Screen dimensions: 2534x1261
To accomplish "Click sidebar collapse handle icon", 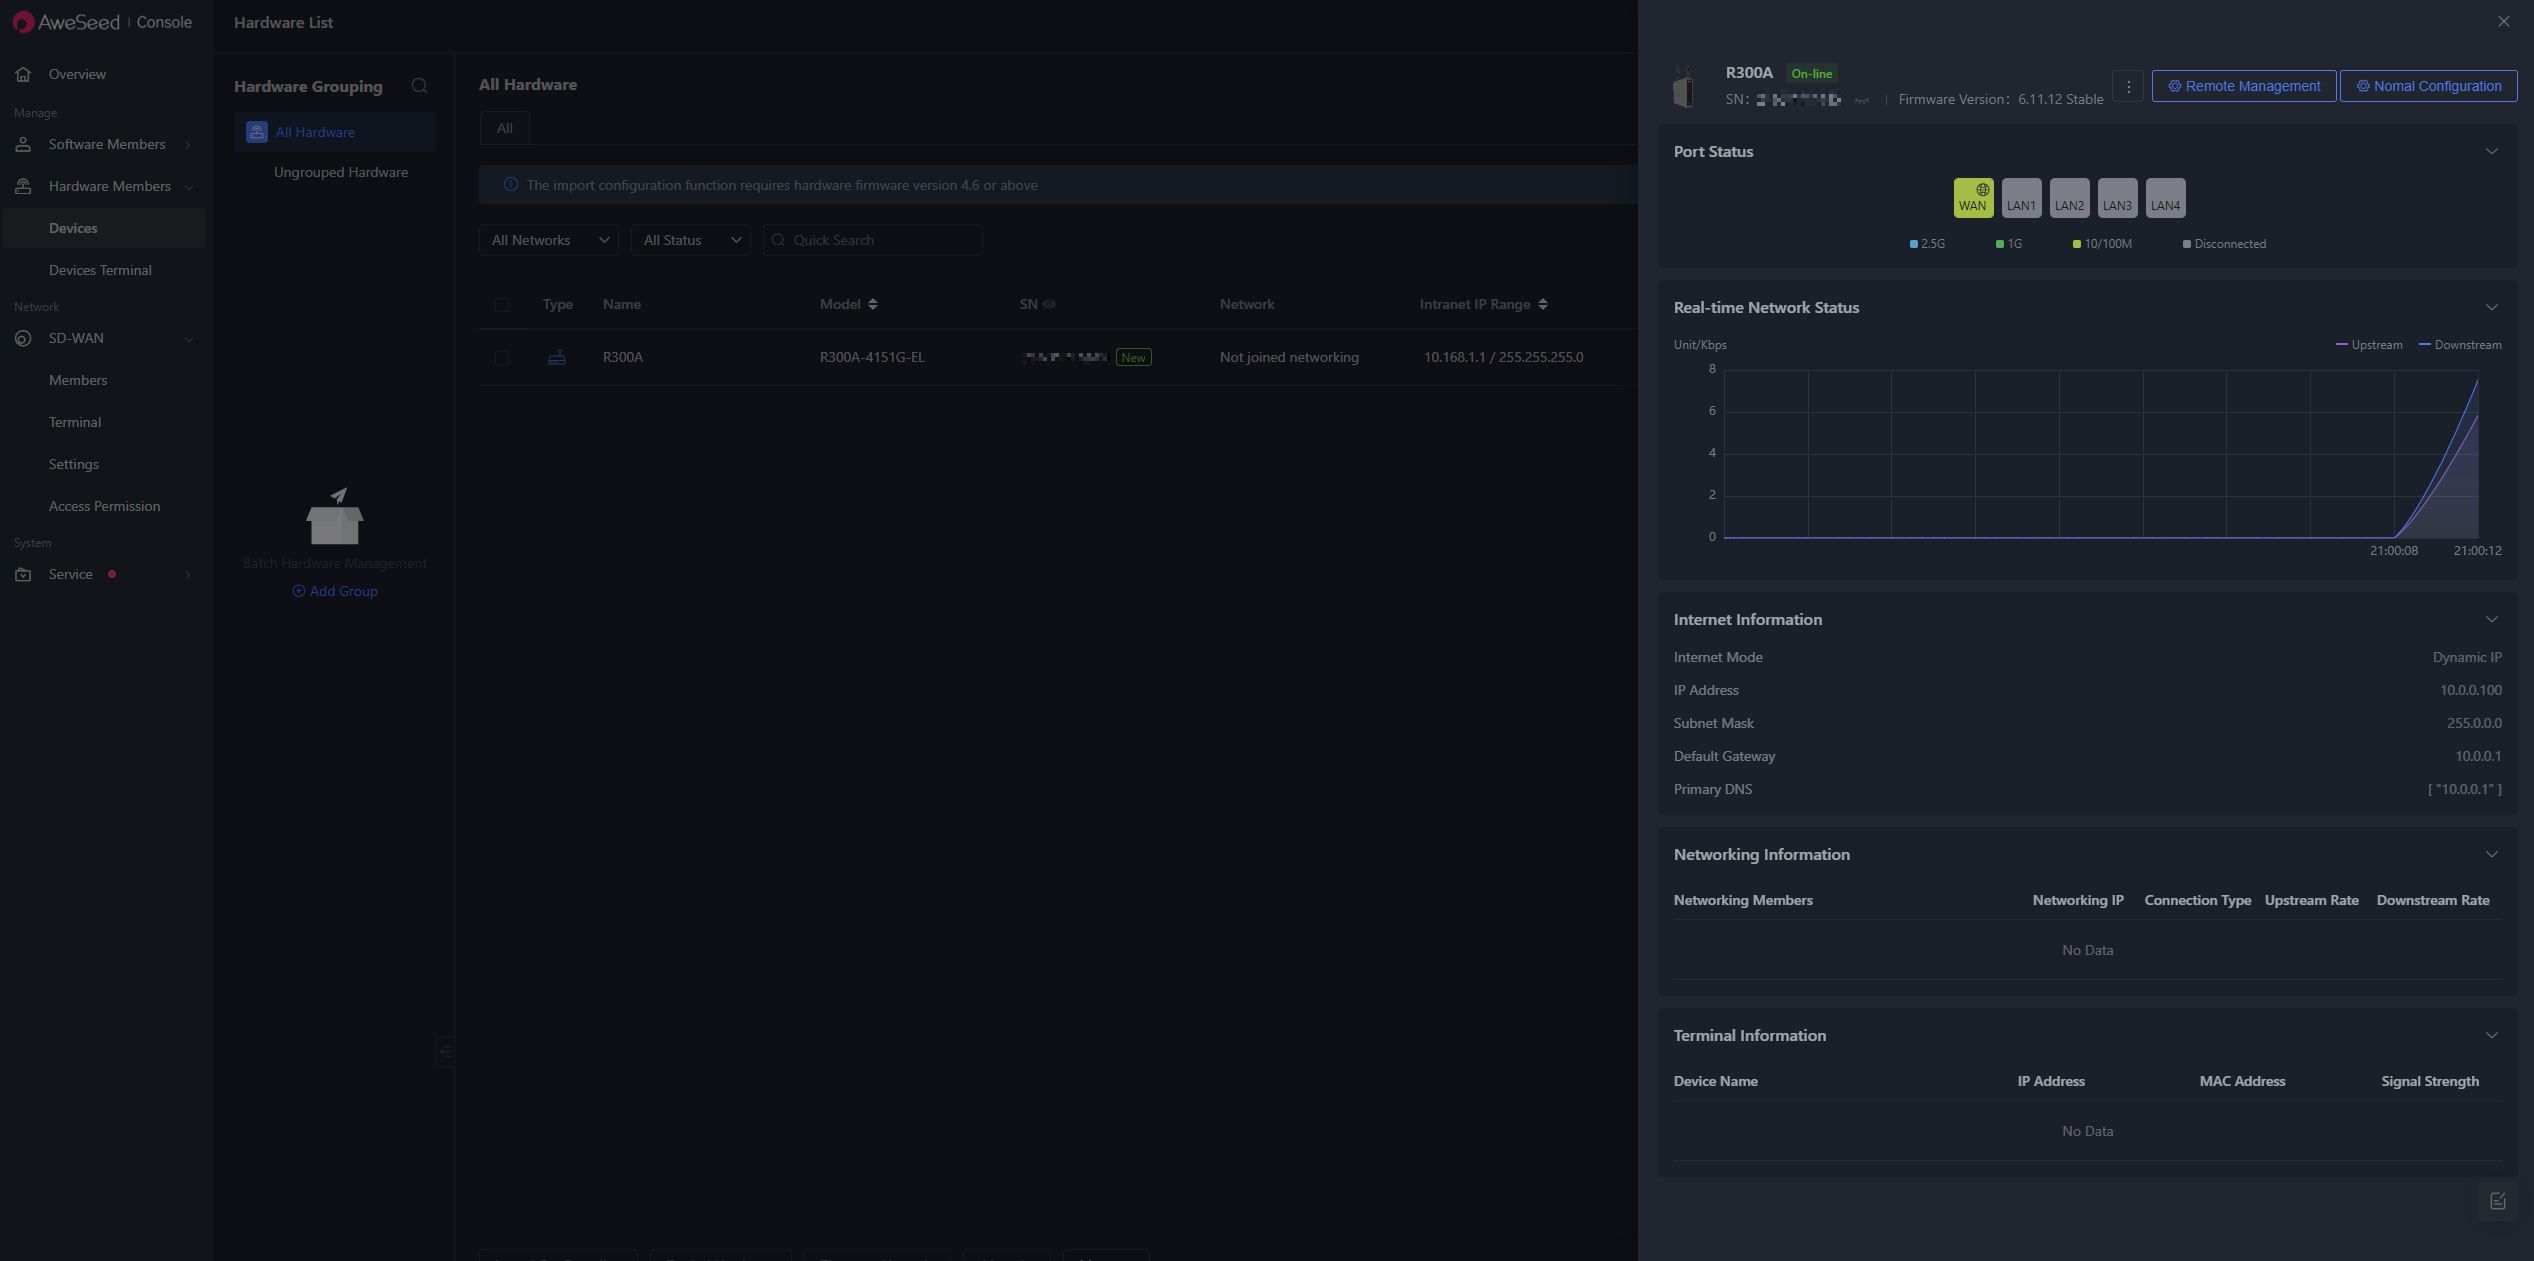I will [x=445, y=1051].
